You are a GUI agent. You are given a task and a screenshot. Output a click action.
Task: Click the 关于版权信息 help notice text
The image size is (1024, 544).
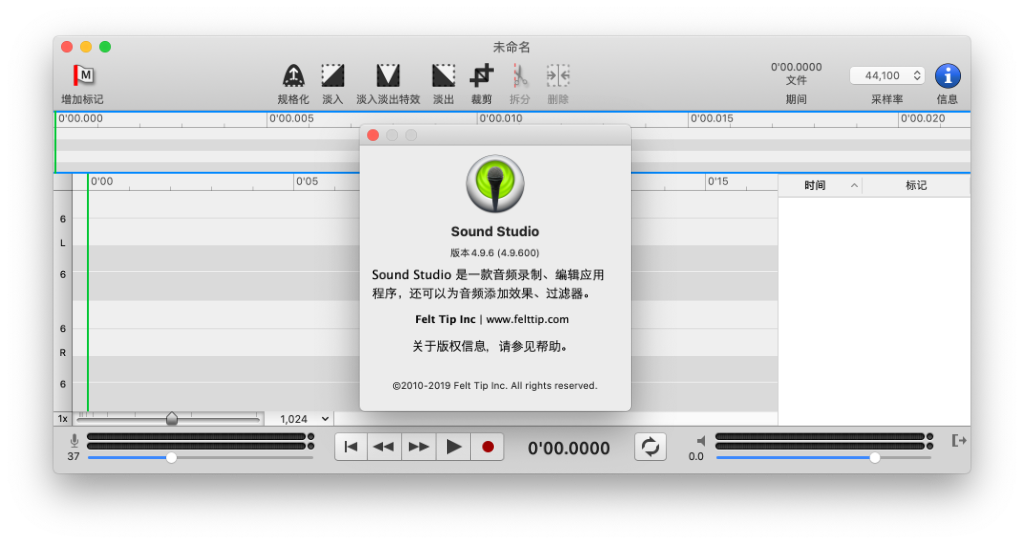[489, 346]
